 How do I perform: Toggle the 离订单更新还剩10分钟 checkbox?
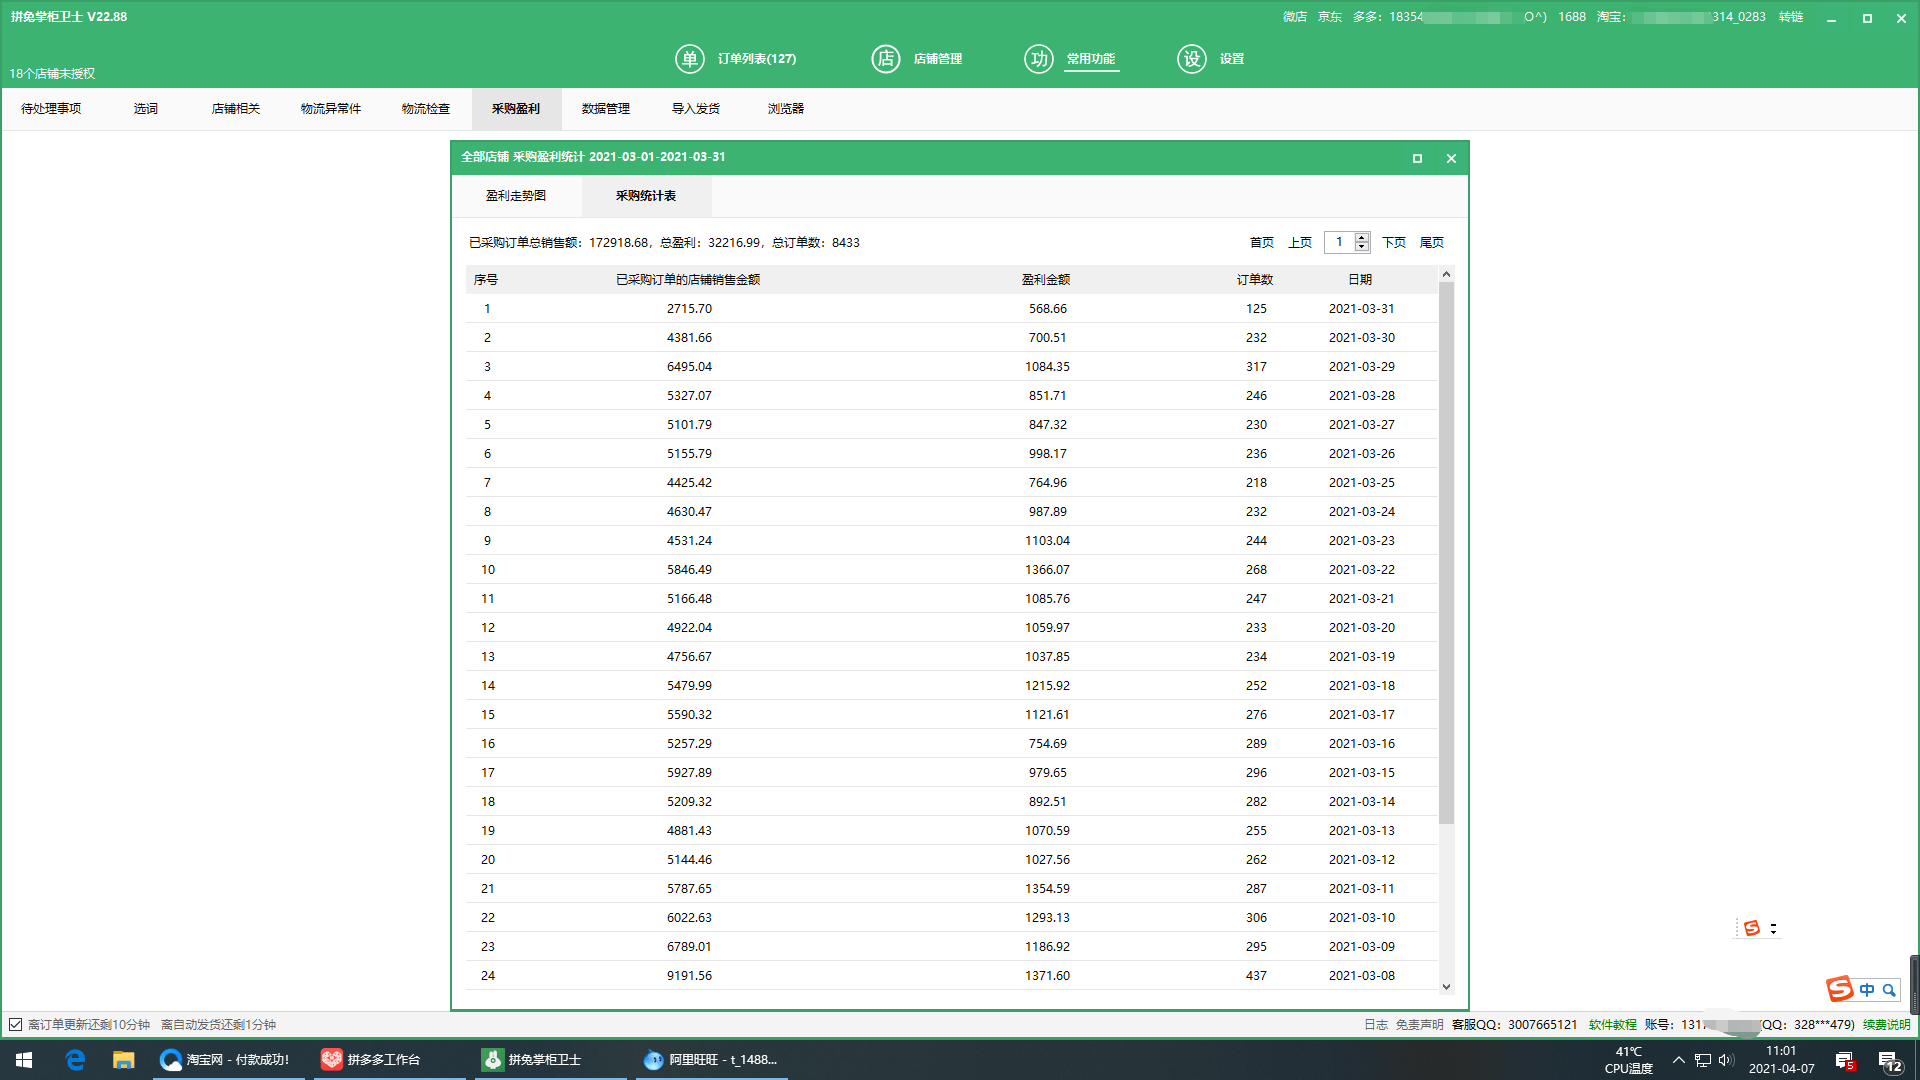tap(15, 1024)
